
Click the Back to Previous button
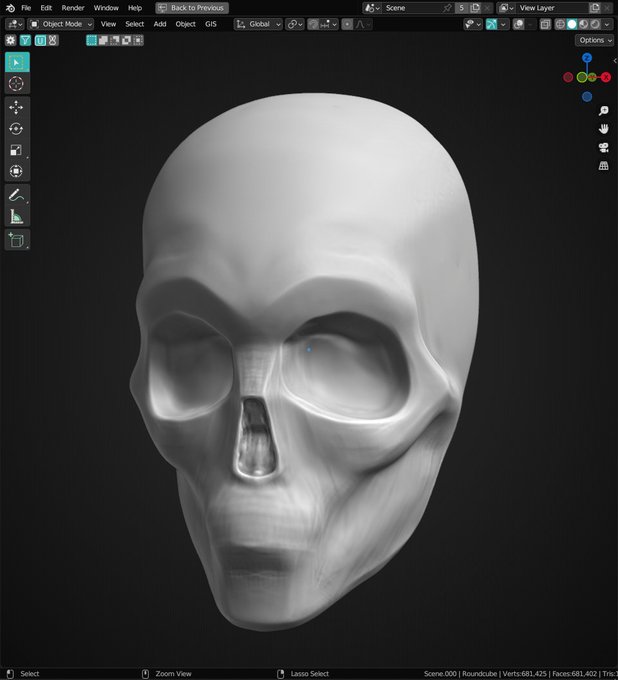point(192,8)
